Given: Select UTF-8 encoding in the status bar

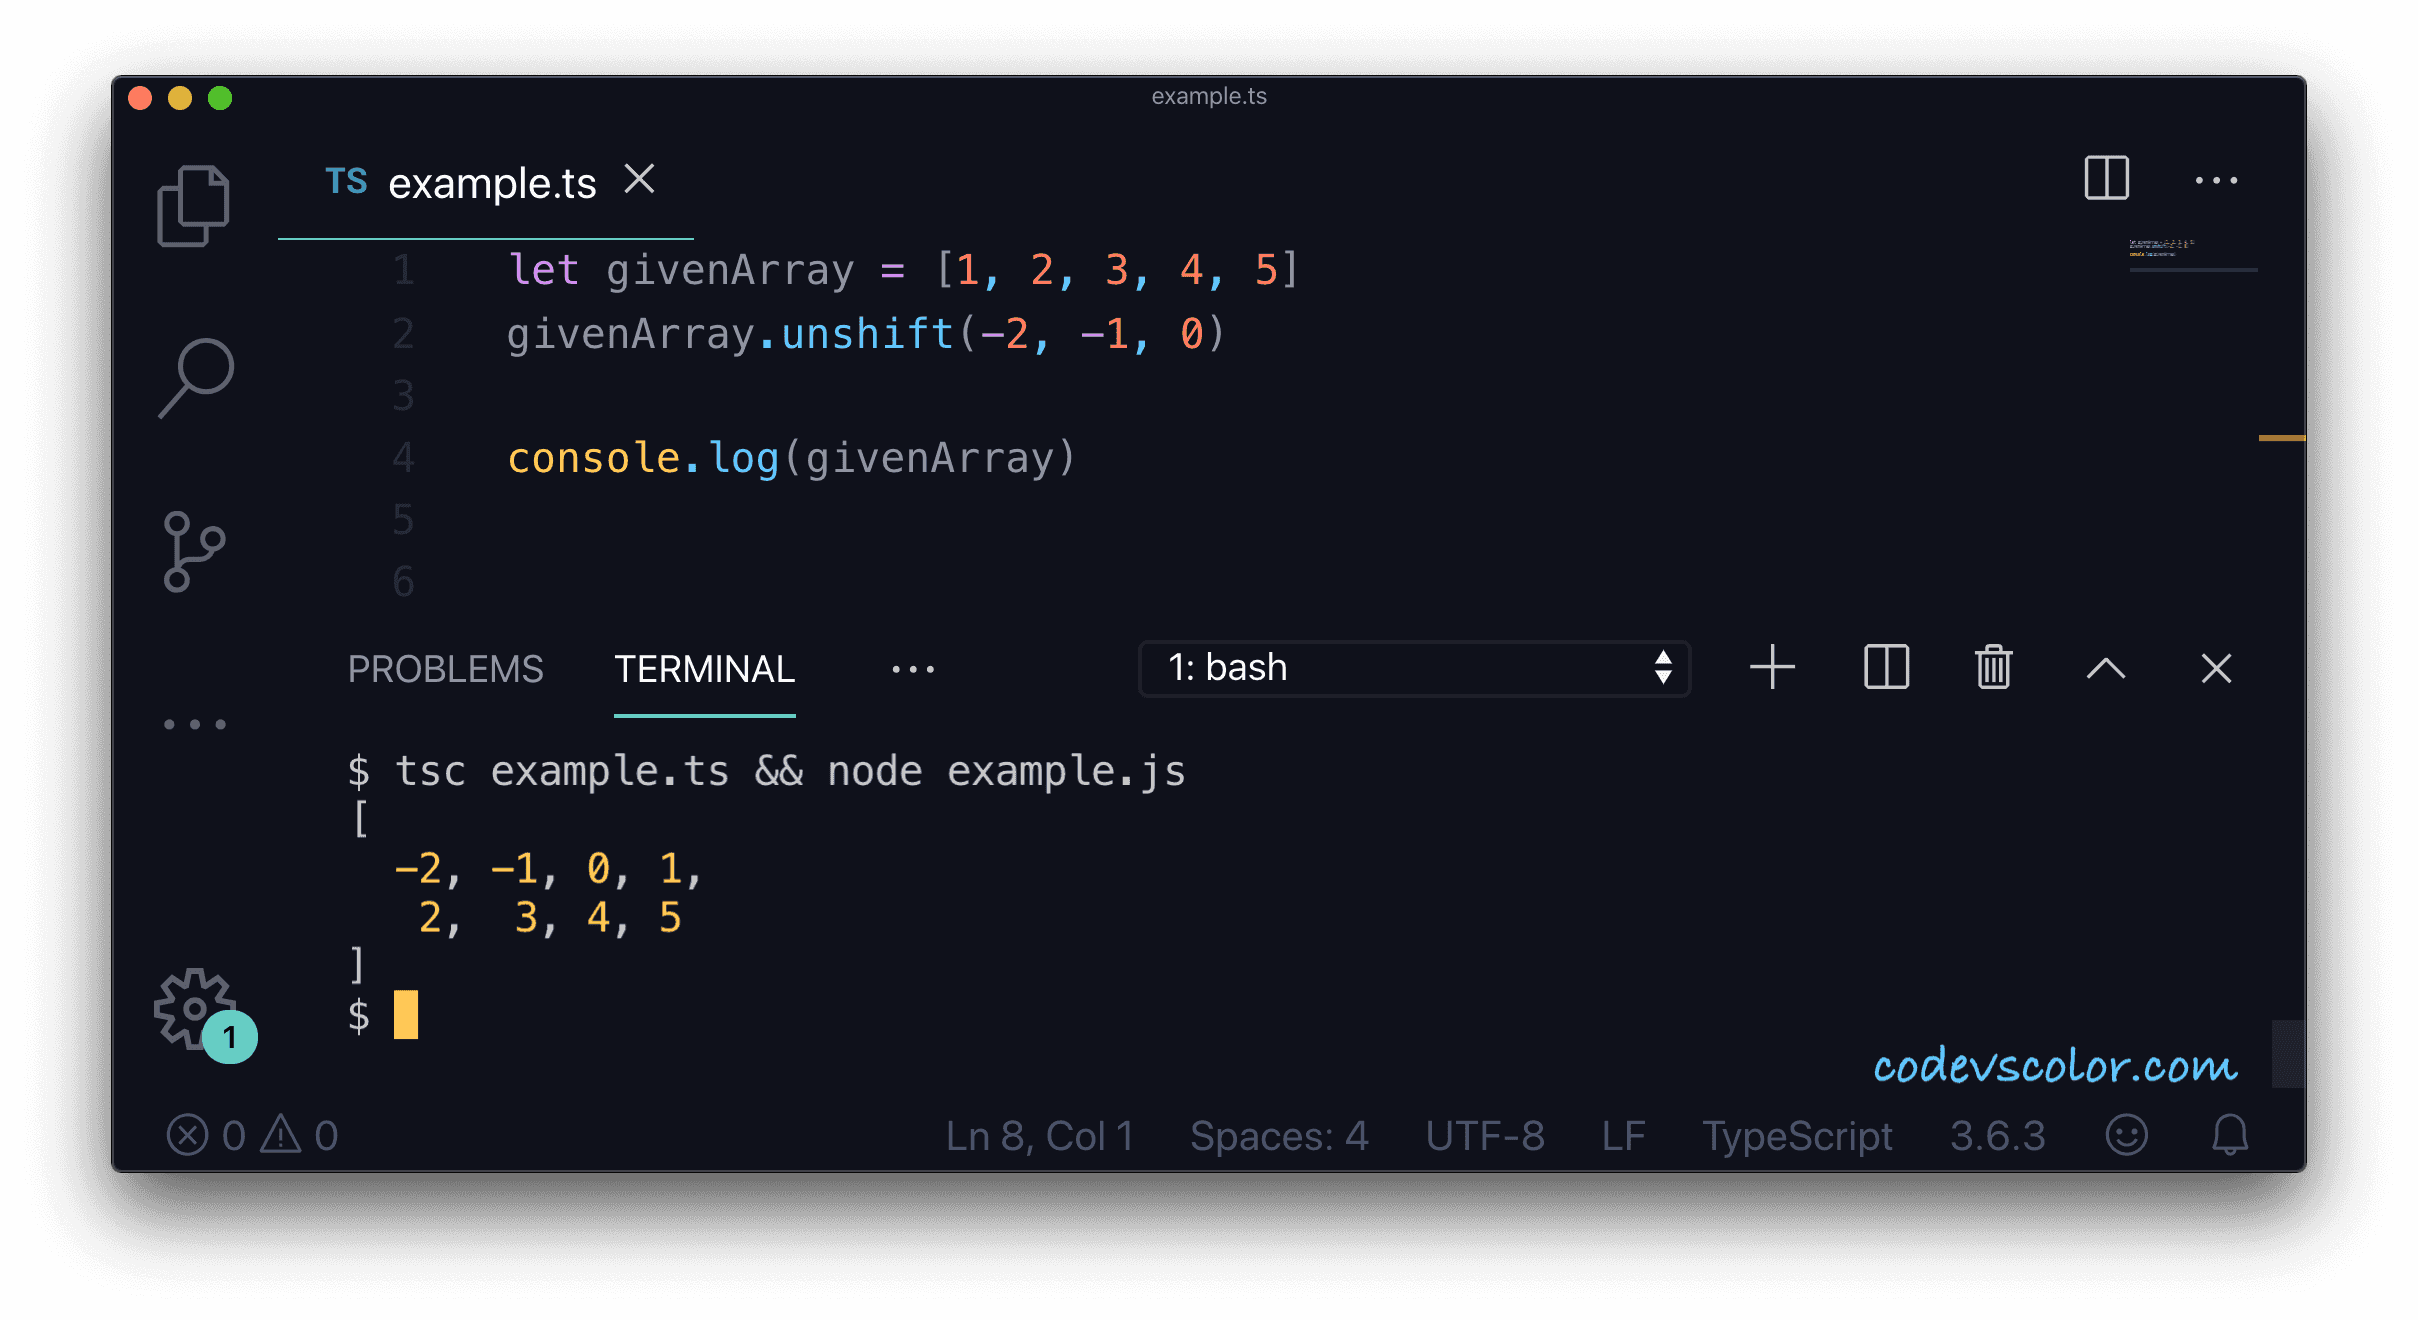Looking at the screenshot, I should (x=1486, y=1135).
